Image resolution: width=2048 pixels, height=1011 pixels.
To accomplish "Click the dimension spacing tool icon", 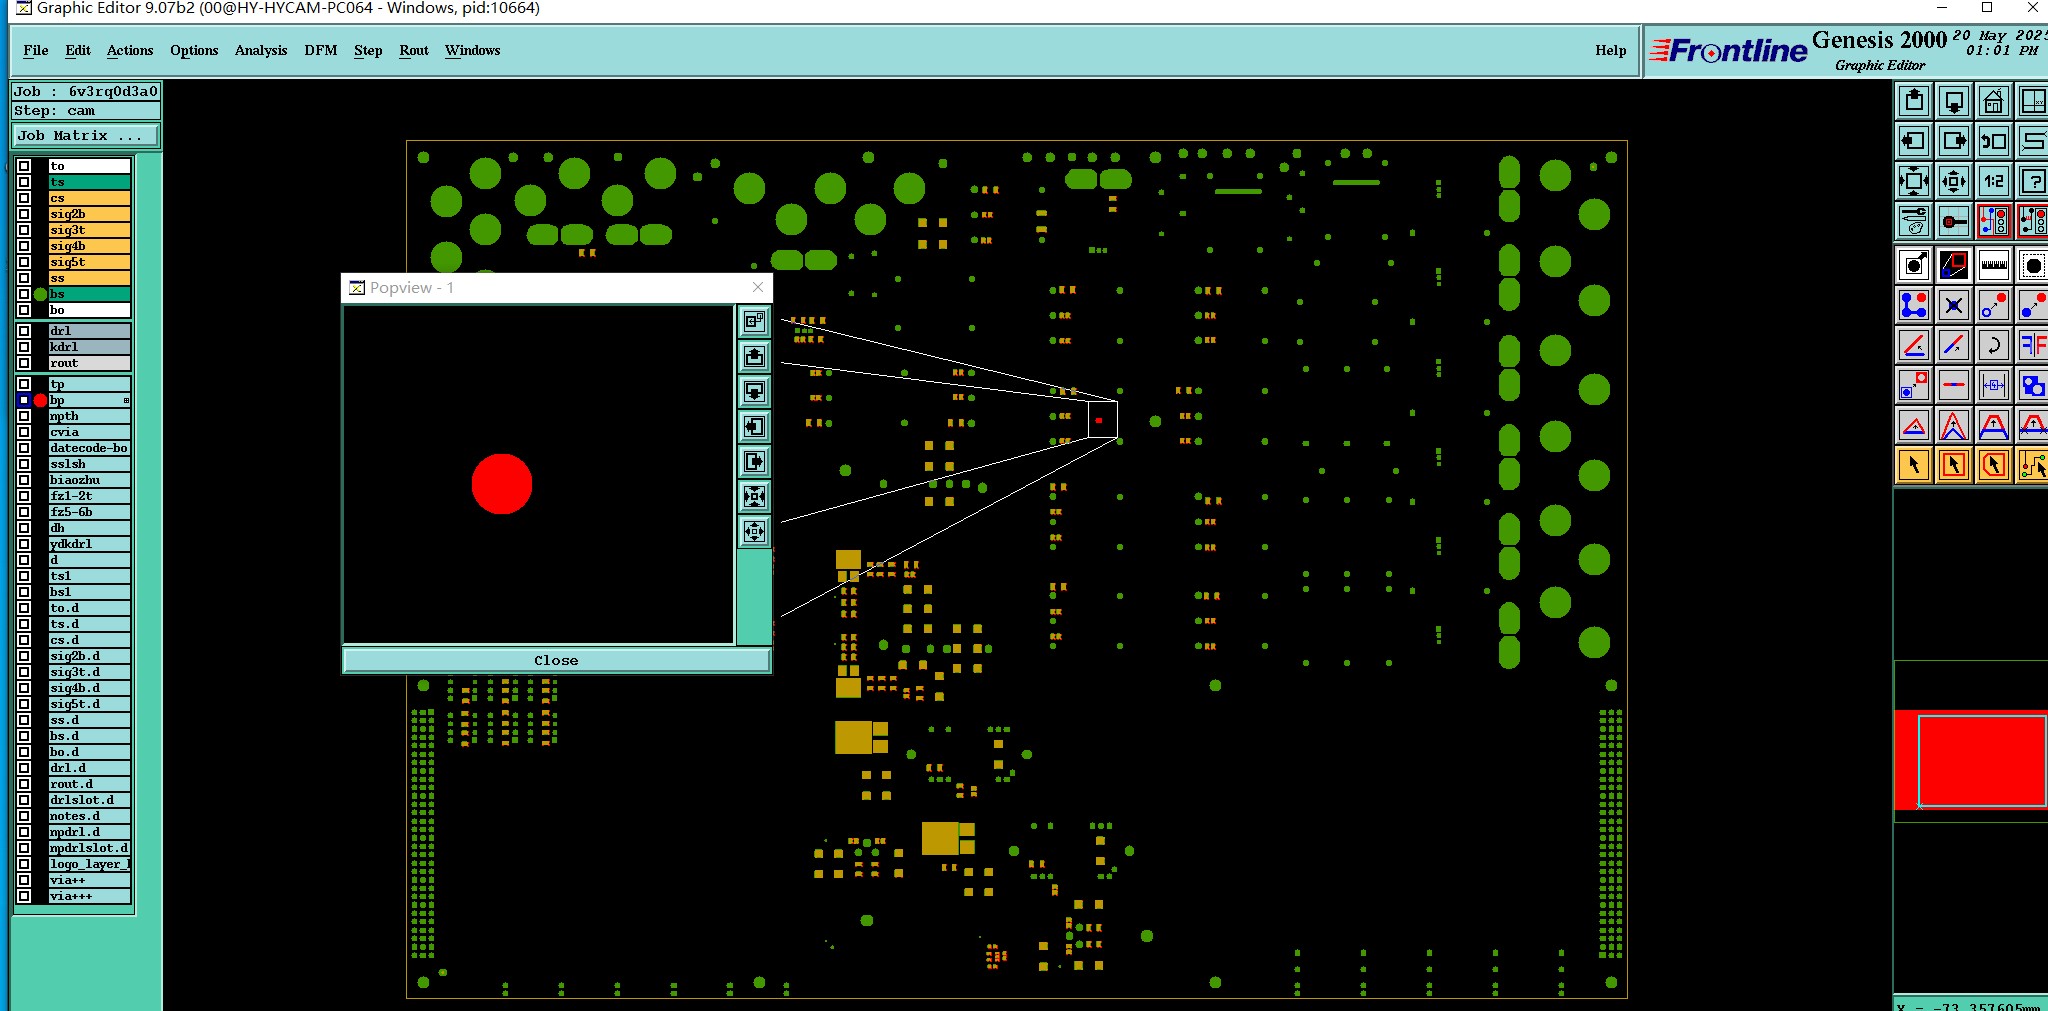I will (x=1994, y=385).
